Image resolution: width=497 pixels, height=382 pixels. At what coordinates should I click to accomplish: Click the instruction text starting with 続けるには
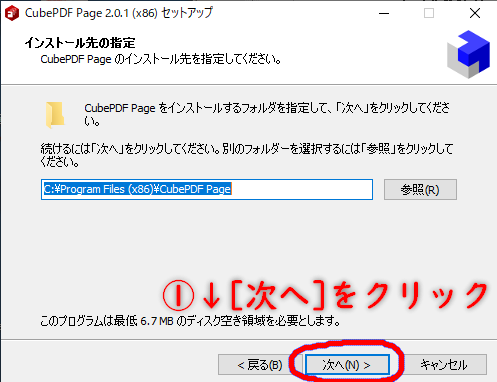[247, 155]
